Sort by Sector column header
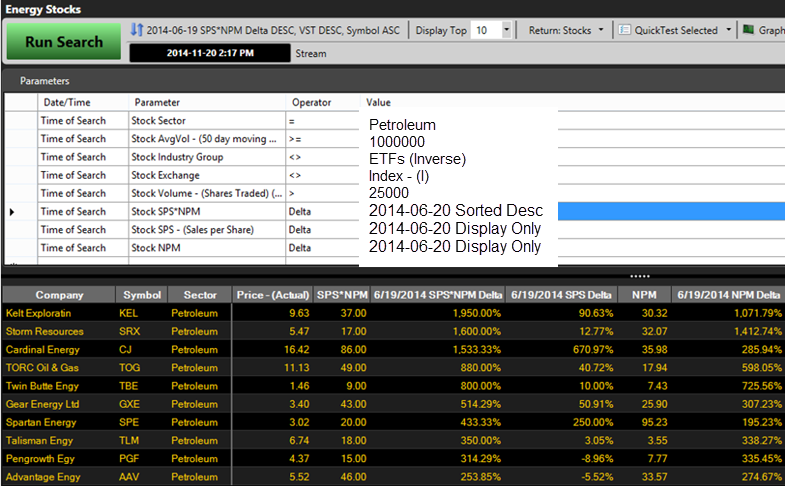The height and width of the screenshot is (486, 785). point(200,295)
